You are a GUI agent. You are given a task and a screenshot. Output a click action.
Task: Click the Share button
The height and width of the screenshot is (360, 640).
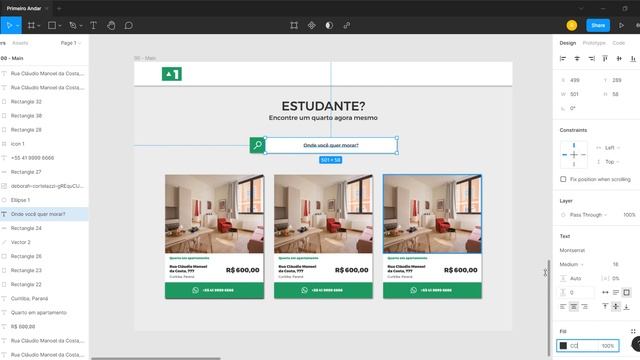[x=598, y=25]
